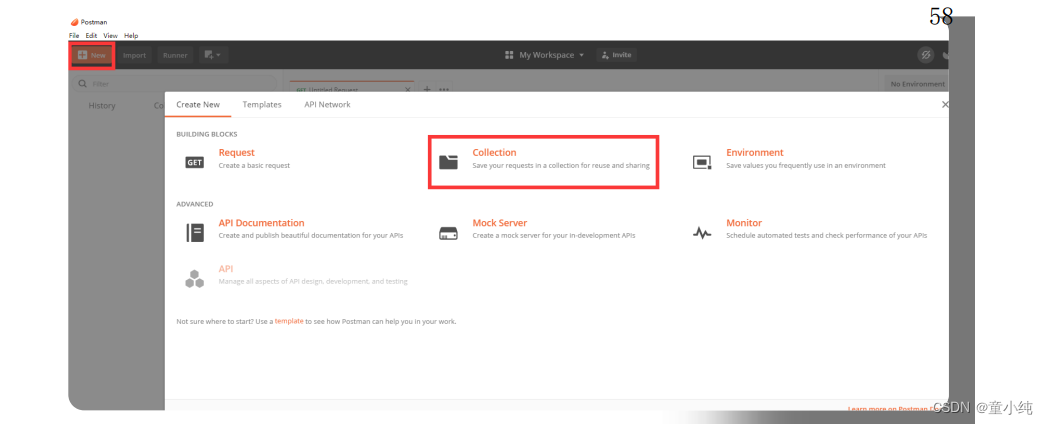This screenshot has height=424, width=1048.
Task: Select the Monitor title link
Action: (744, 223)
